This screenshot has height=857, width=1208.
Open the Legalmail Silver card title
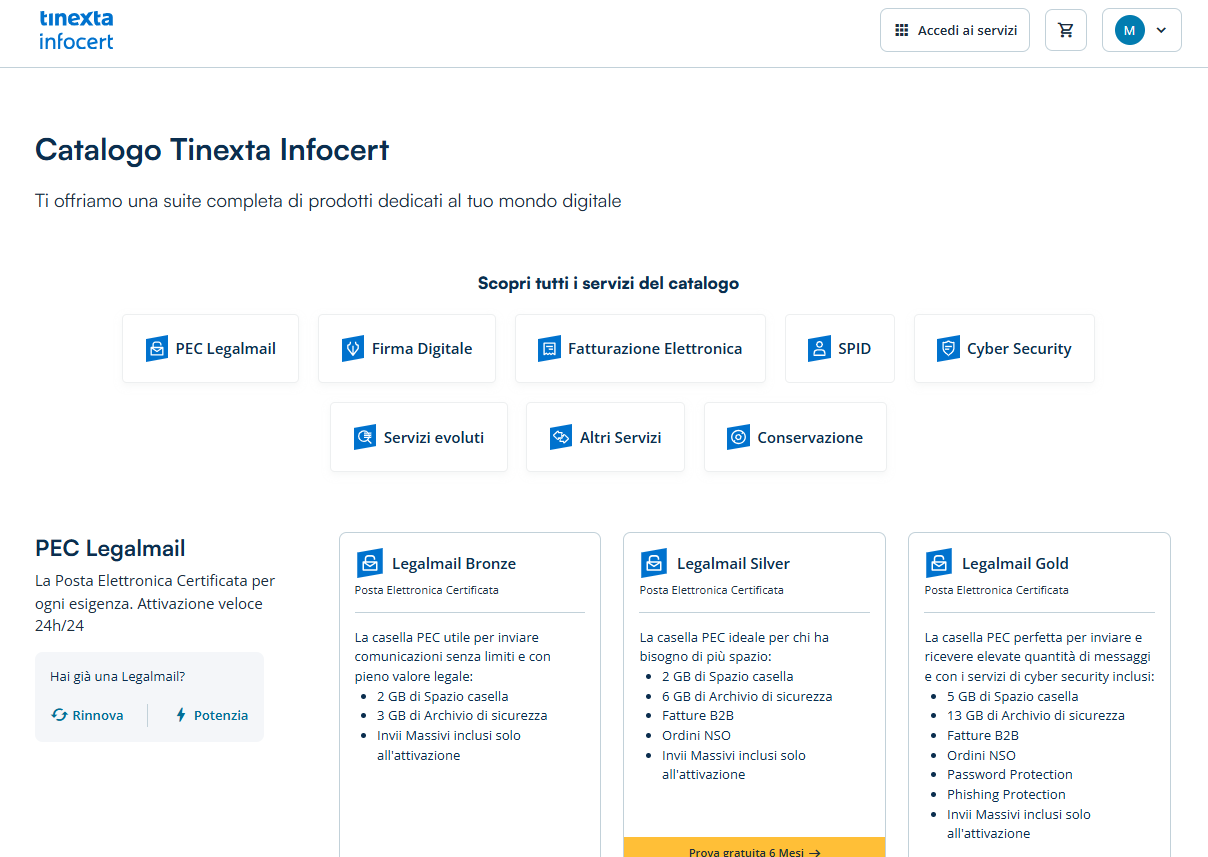pos(734,564)
